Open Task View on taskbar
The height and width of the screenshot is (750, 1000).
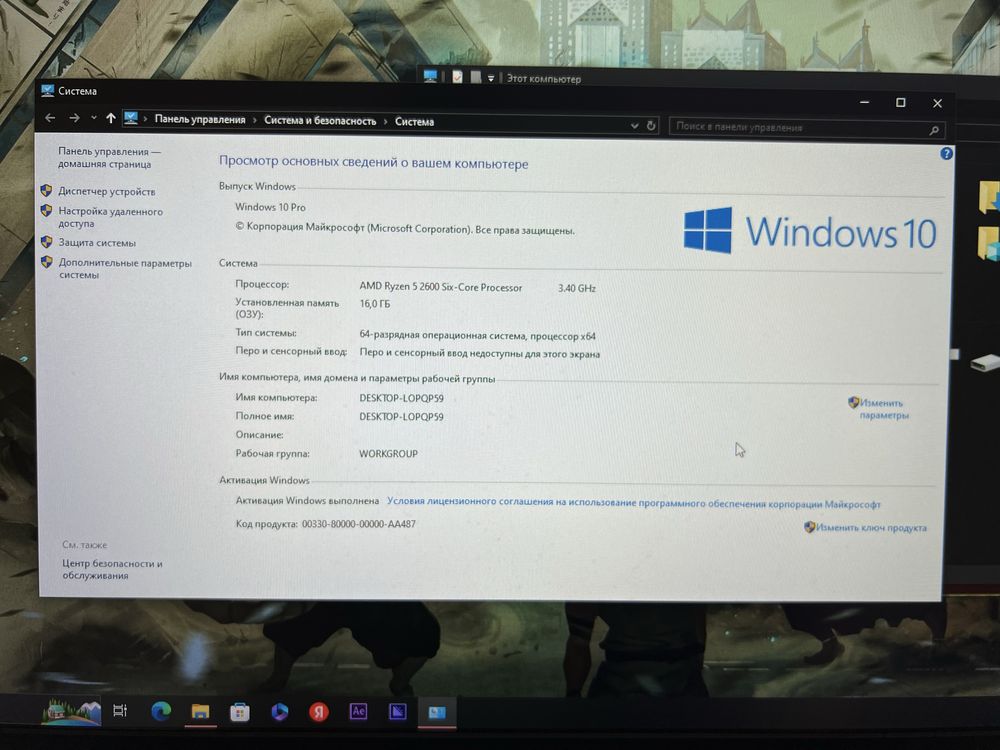120,710
